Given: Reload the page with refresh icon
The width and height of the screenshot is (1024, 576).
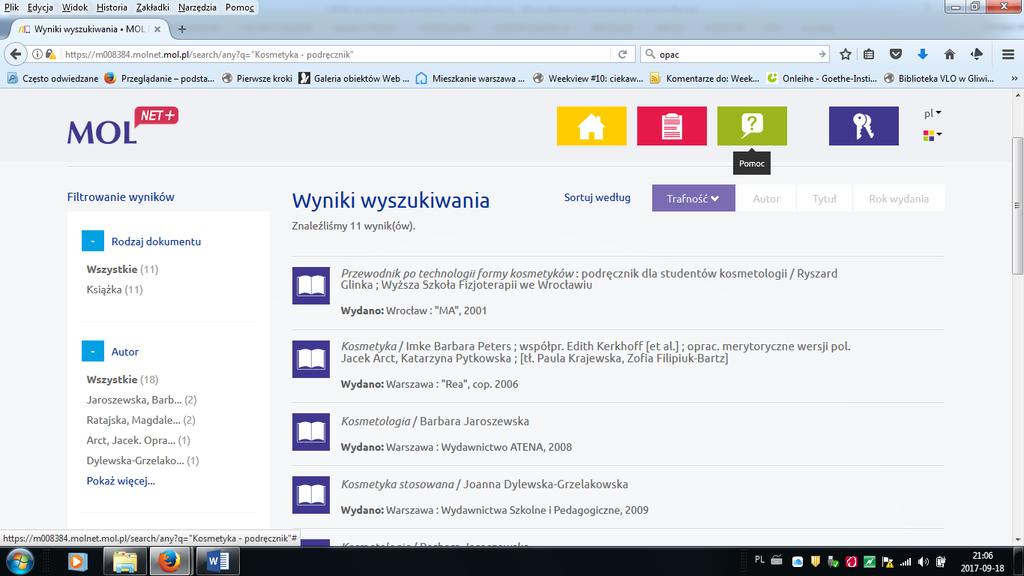Looking at the screenshot, I should click(x=622, y=54).
